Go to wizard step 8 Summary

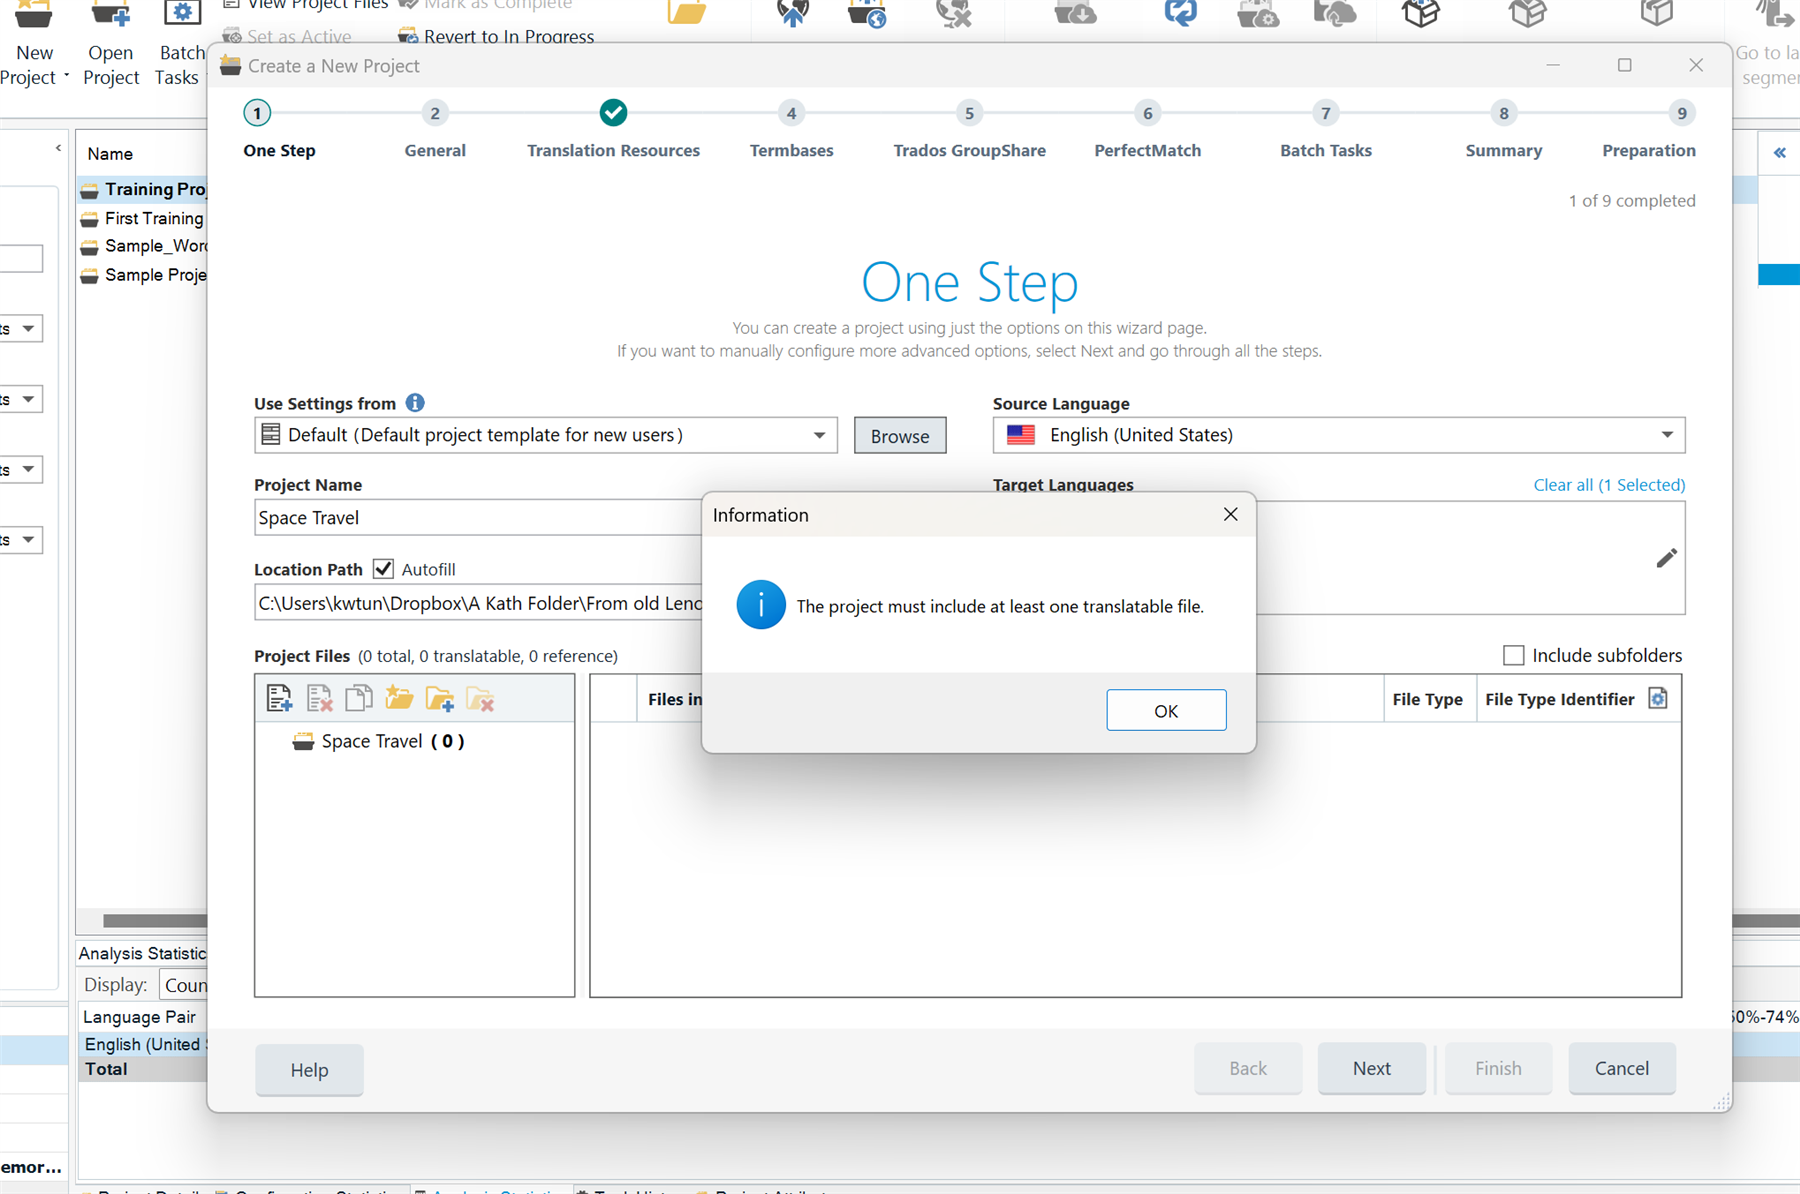point(1504,113)
